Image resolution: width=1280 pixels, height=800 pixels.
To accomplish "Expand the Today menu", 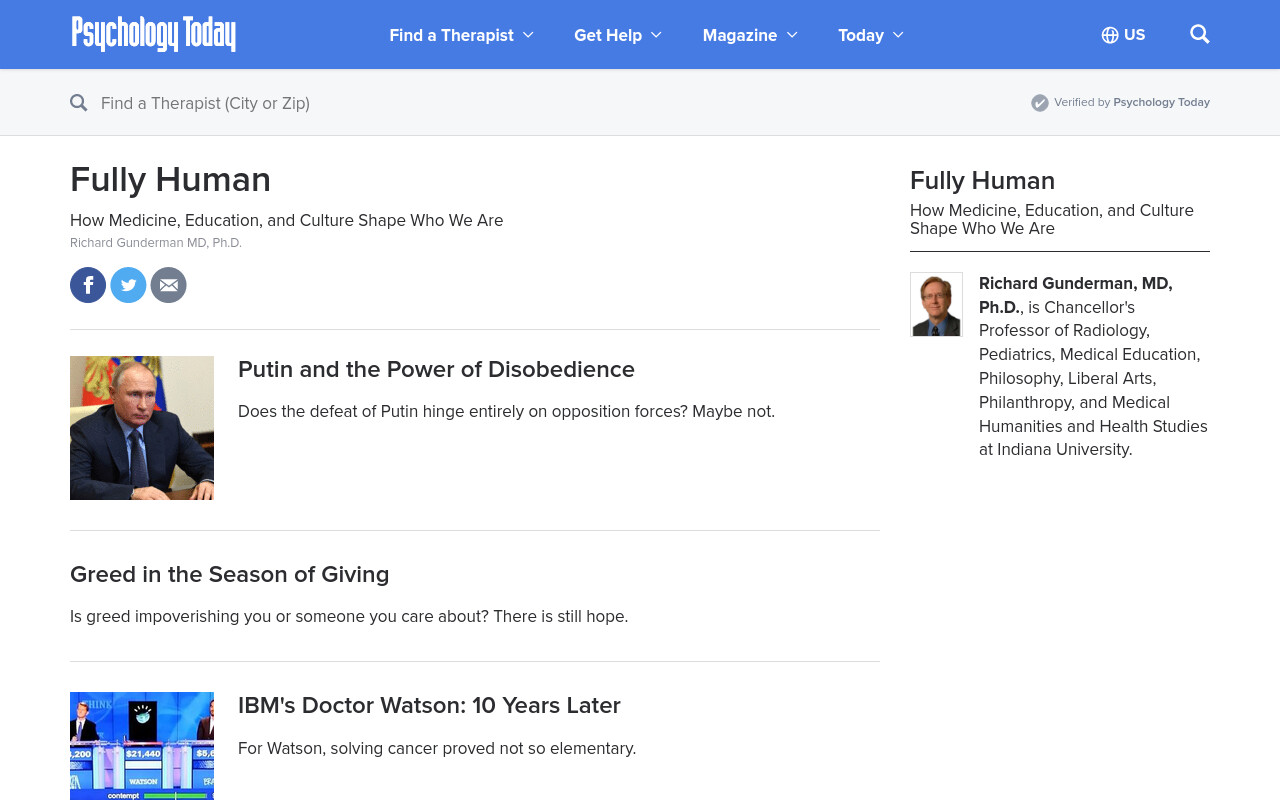I will click(x=871, y=35).
